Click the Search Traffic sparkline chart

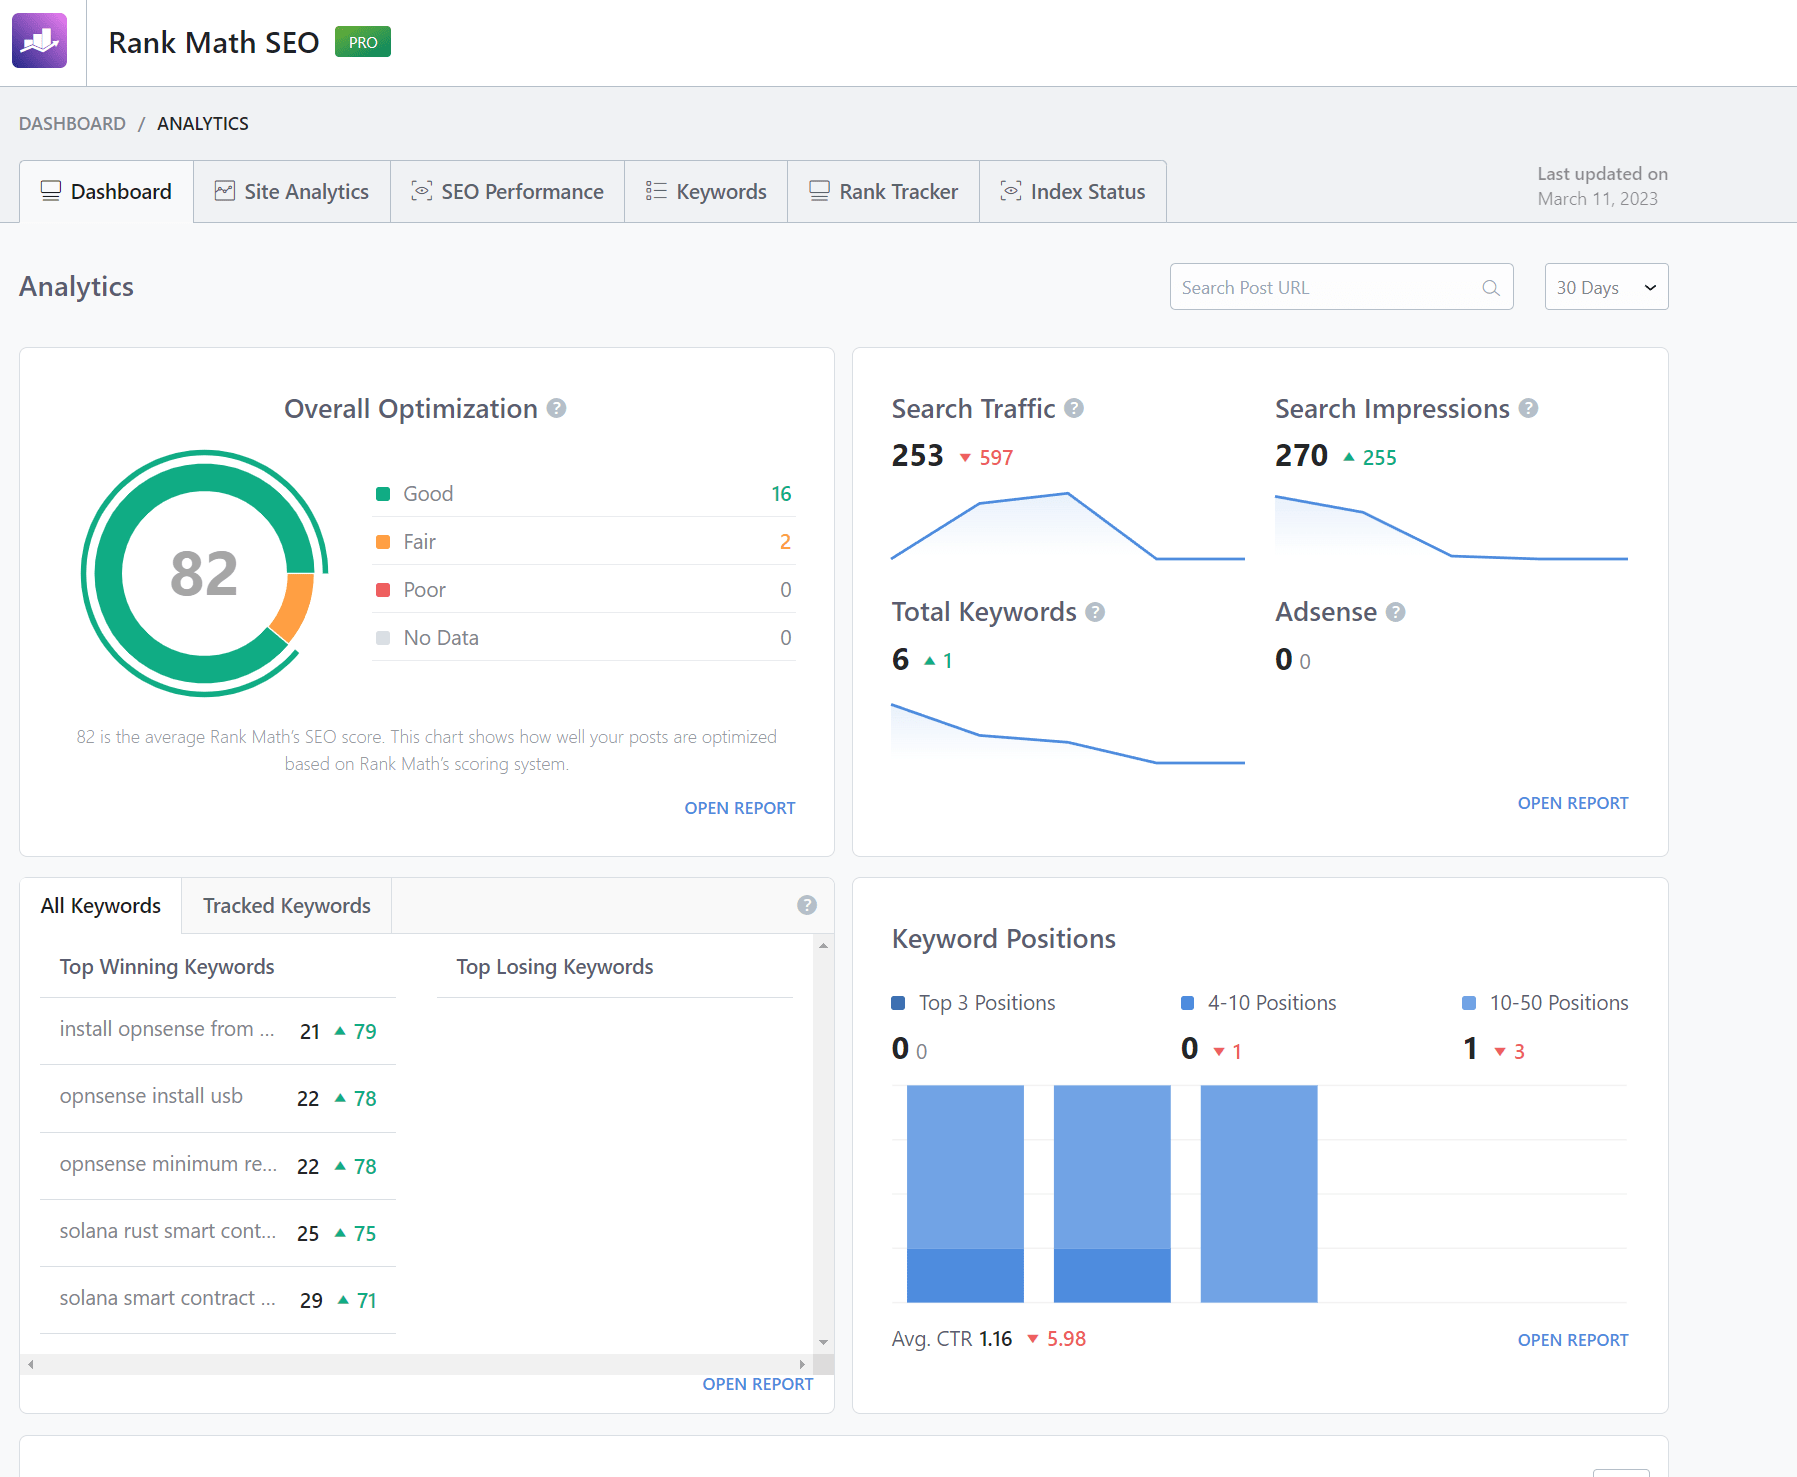pyautogui.click(x=1068, y=526)
